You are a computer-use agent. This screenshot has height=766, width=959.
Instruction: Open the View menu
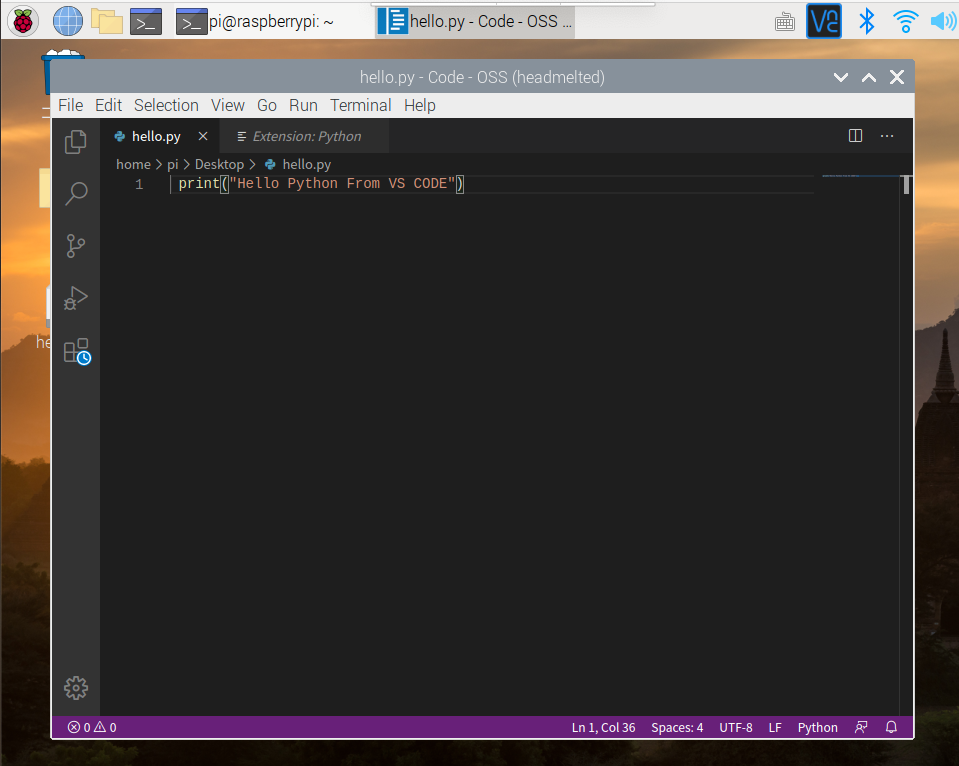pyautogui.click(x=228, y=105)
